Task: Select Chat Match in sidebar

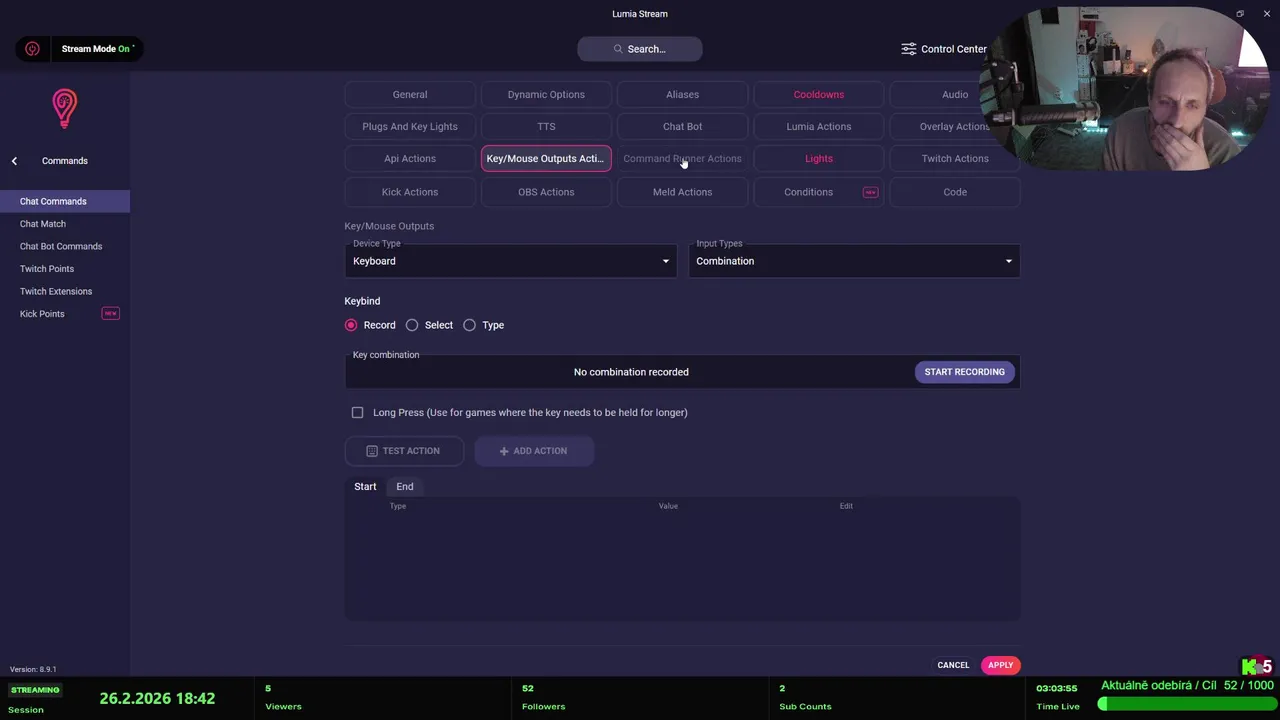Action: tap(65, 224)
